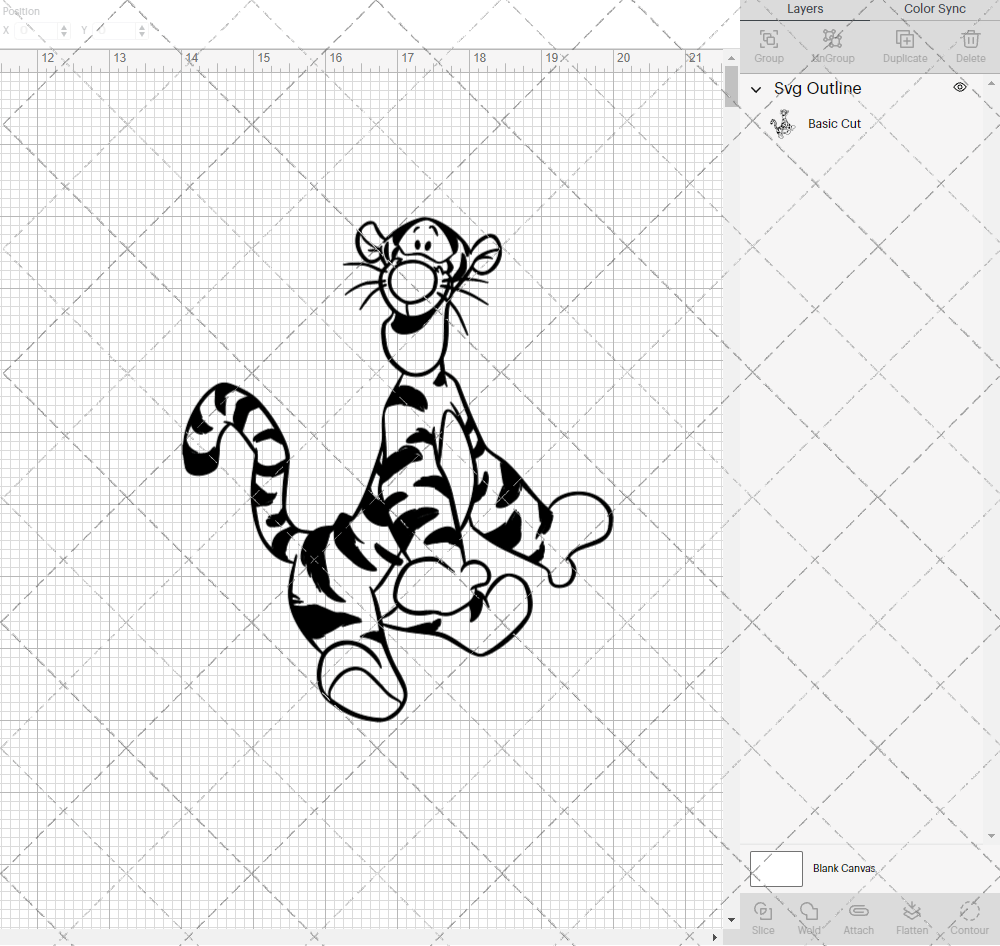The height and width of the screenshot is (946, 1000).
Task: Select the Group tool
Action: [x=768, y=40]
